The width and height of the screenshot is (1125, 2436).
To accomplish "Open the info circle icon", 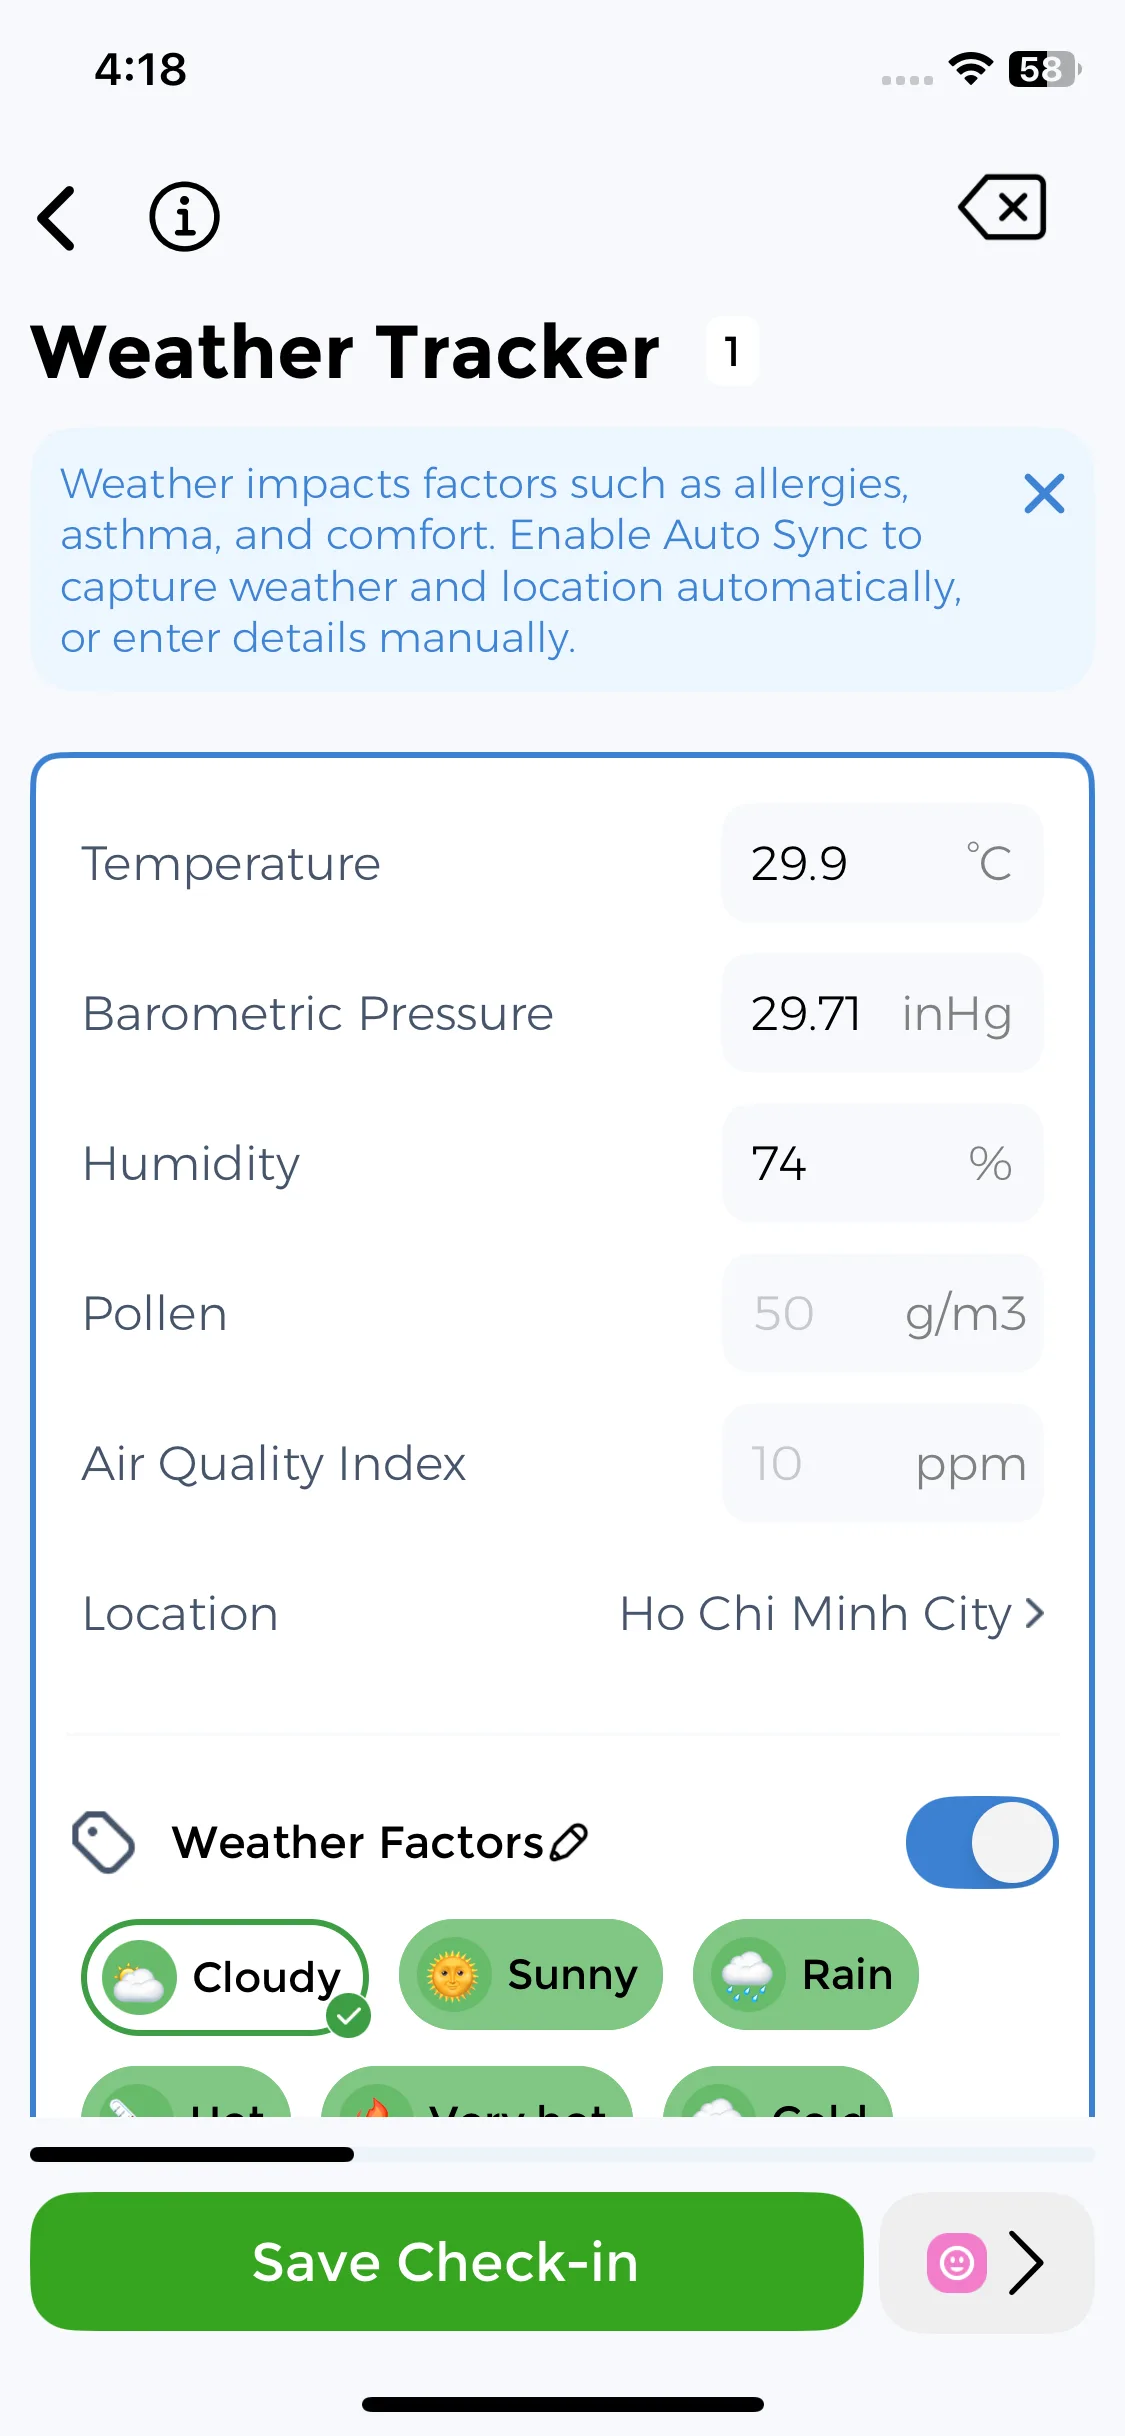I will point(184,217).
